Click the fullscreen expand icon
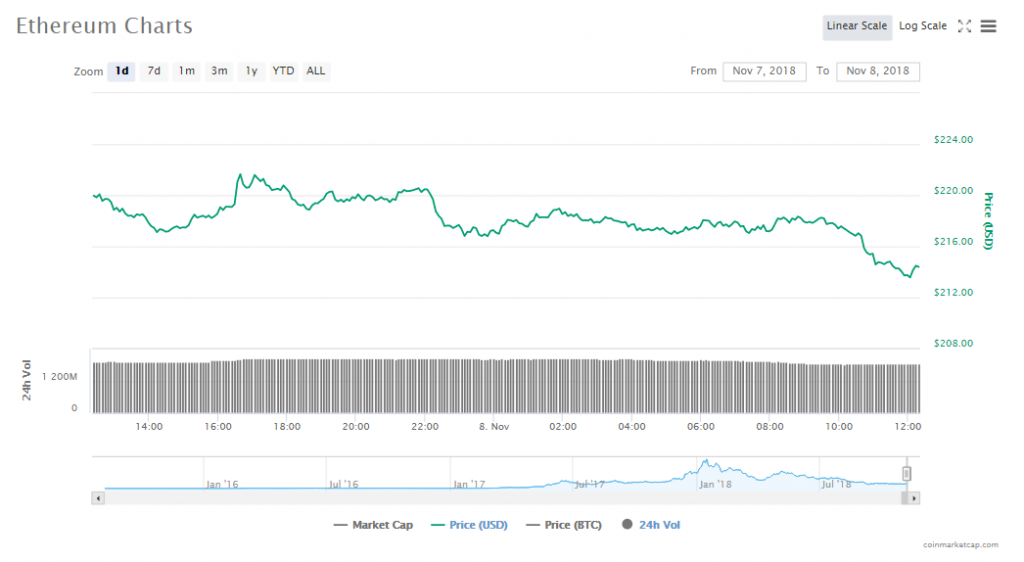This screenshot has width=1024, height=562. pyautogui.click(x=964, y=26)
